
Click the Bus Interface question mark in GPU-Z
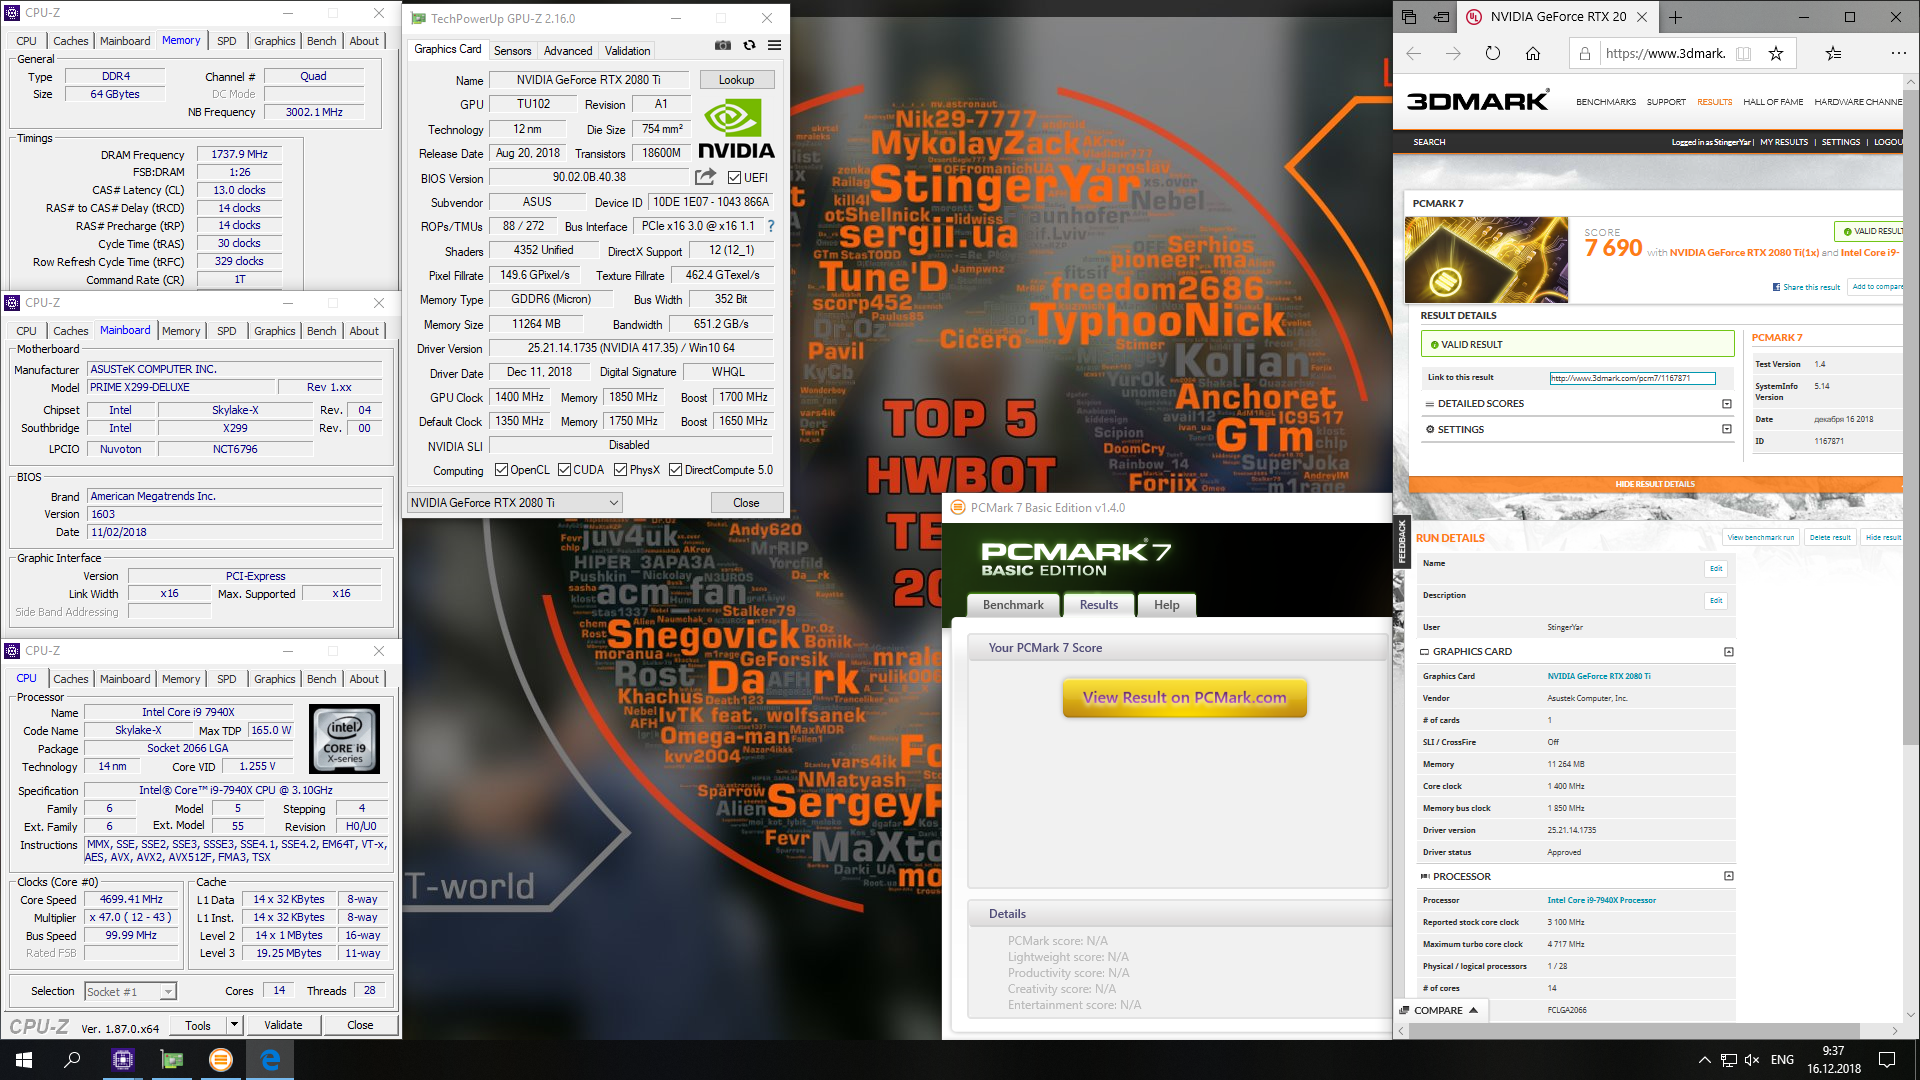tap(771, 226)
